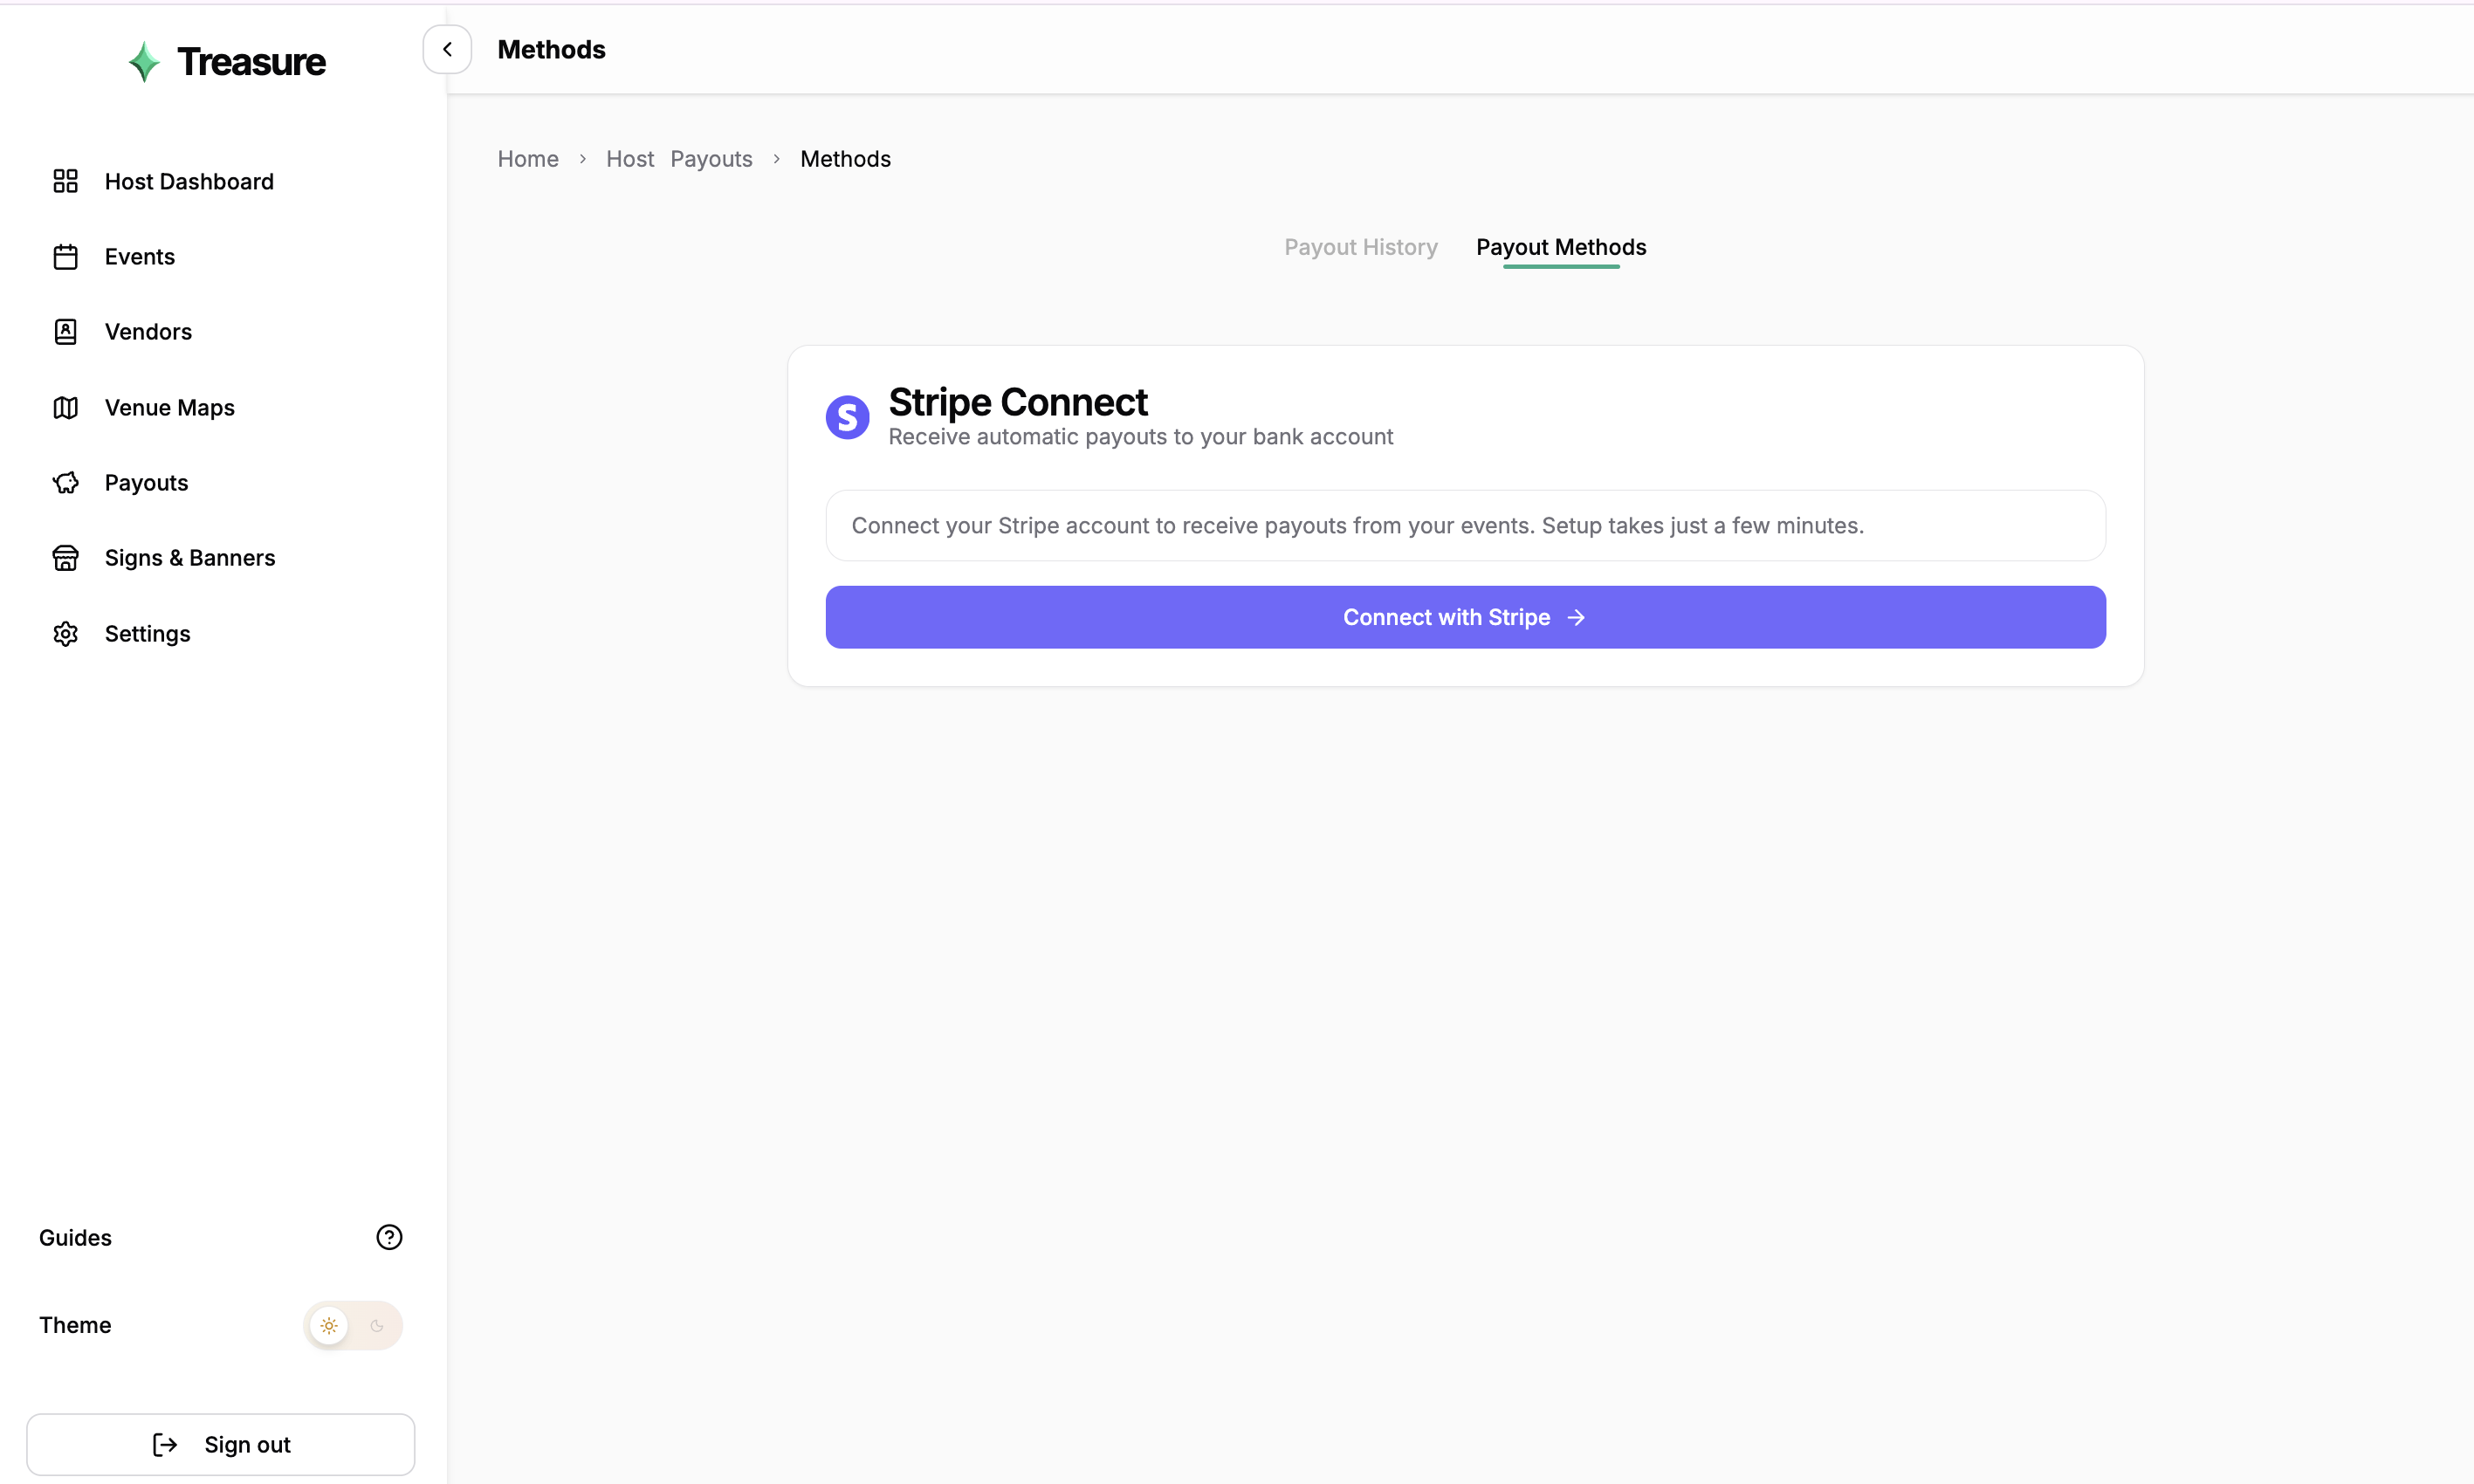Click the purple Stripe S logo
The image size is (2474, 1484).
(x=847, y=417)
